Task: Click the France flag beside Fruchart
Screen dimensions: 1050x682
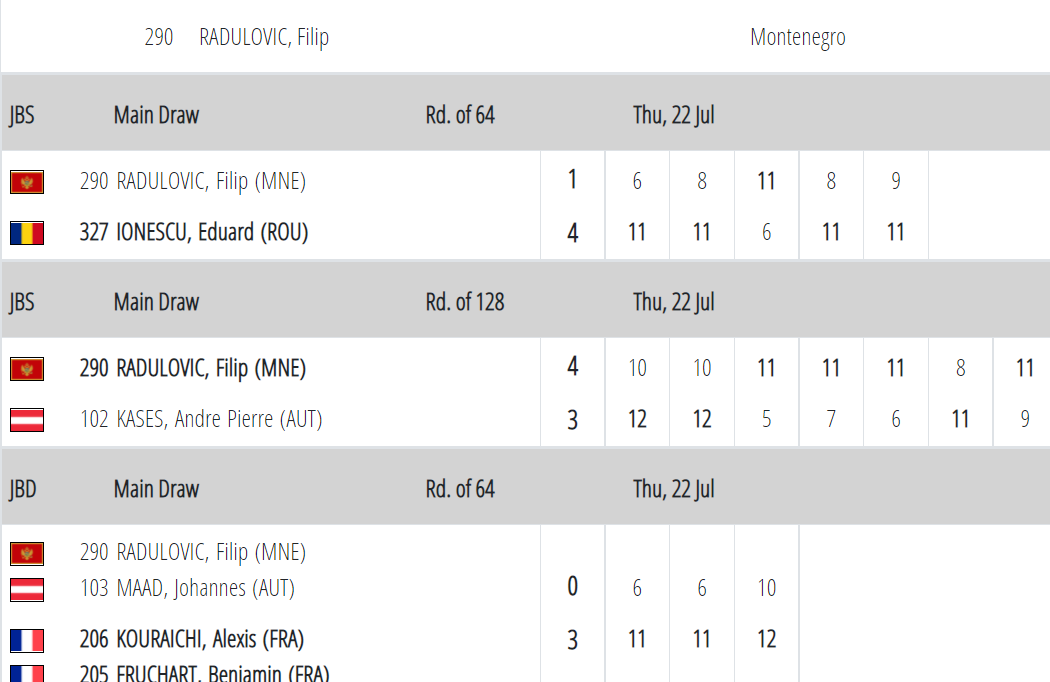Action: click(27, 673)
